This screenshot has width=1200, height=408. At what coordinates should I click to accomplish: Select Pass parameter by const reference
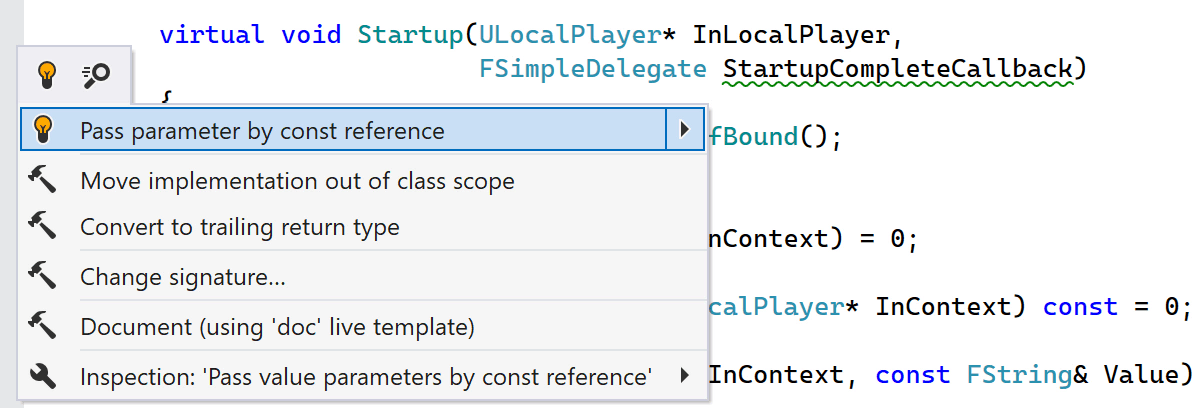coord(262,131)
